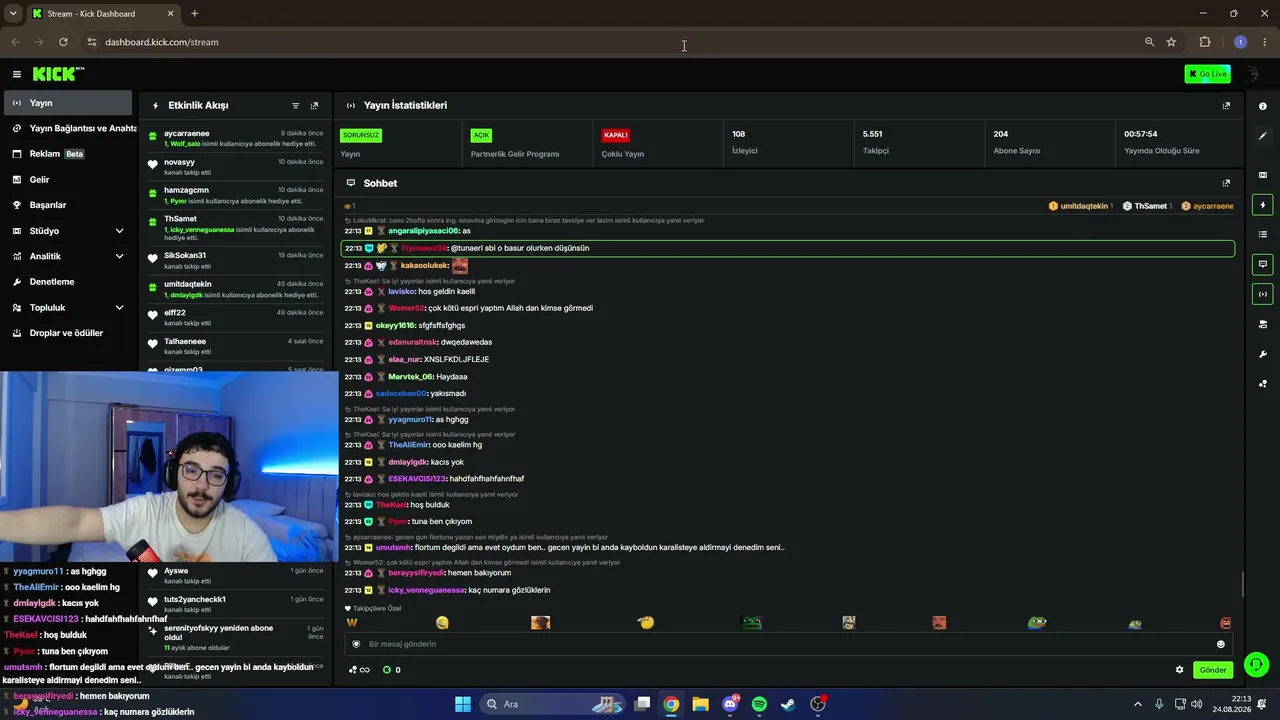Image resolution: width=1280 pixels, height=720 pixels.
Task: Click the W emote in quick emotes
Action: 352,623
